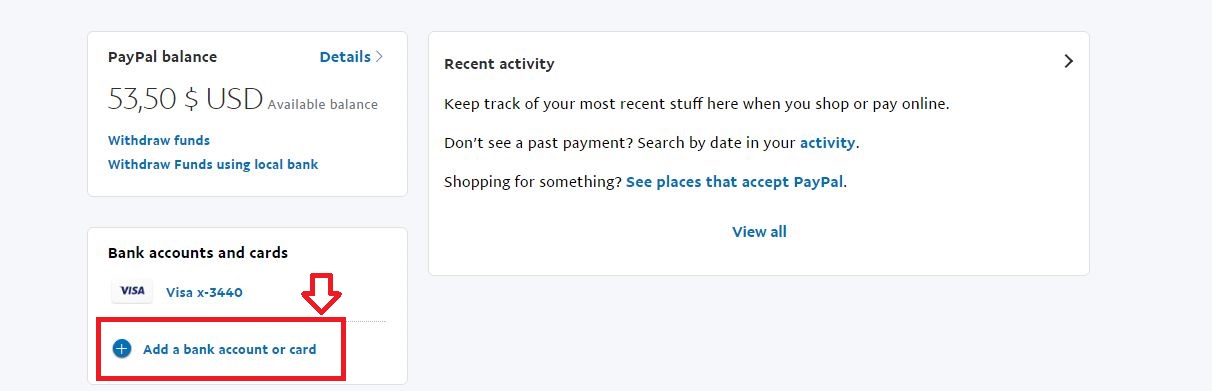The image size is (1212, 391).
Task: Open the PayPal balance Details link
Action: pos(345,57)
